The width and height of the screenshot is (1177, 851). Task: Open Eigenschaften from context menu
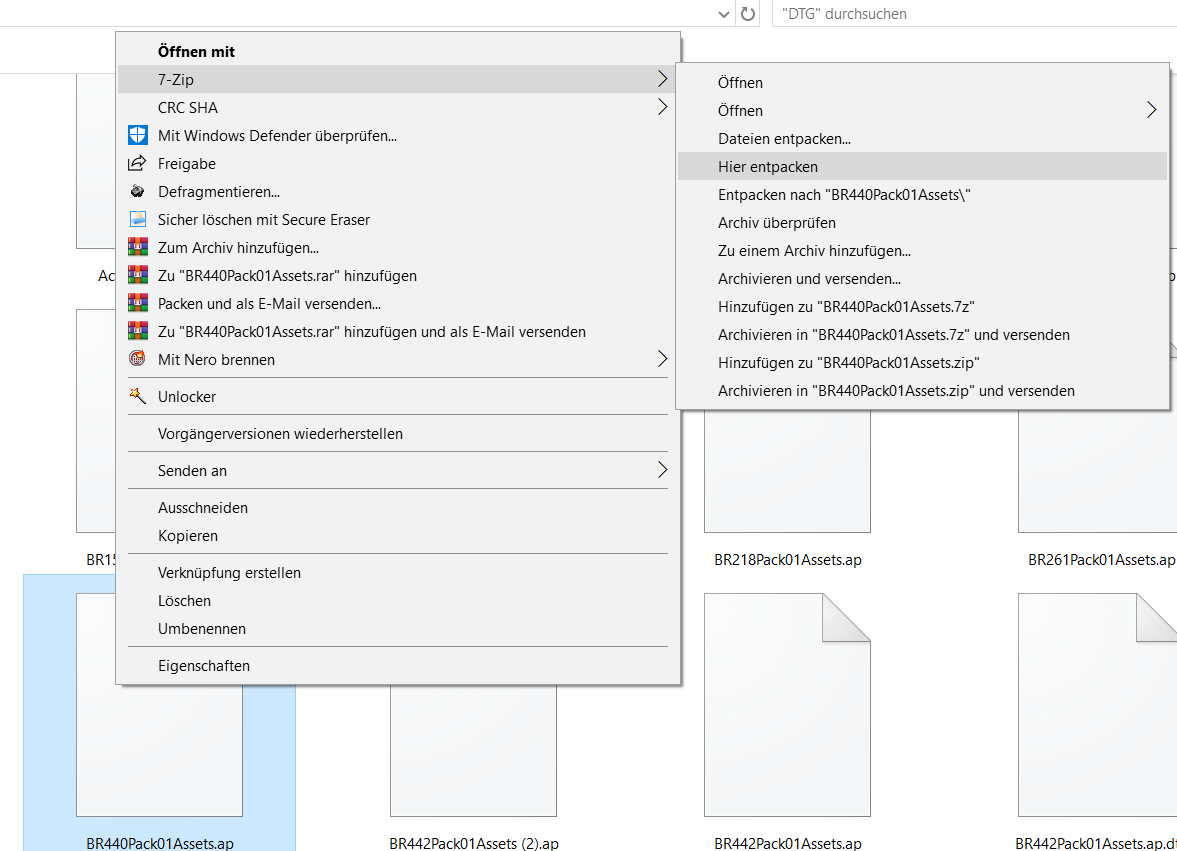click(x=399, y=666)
